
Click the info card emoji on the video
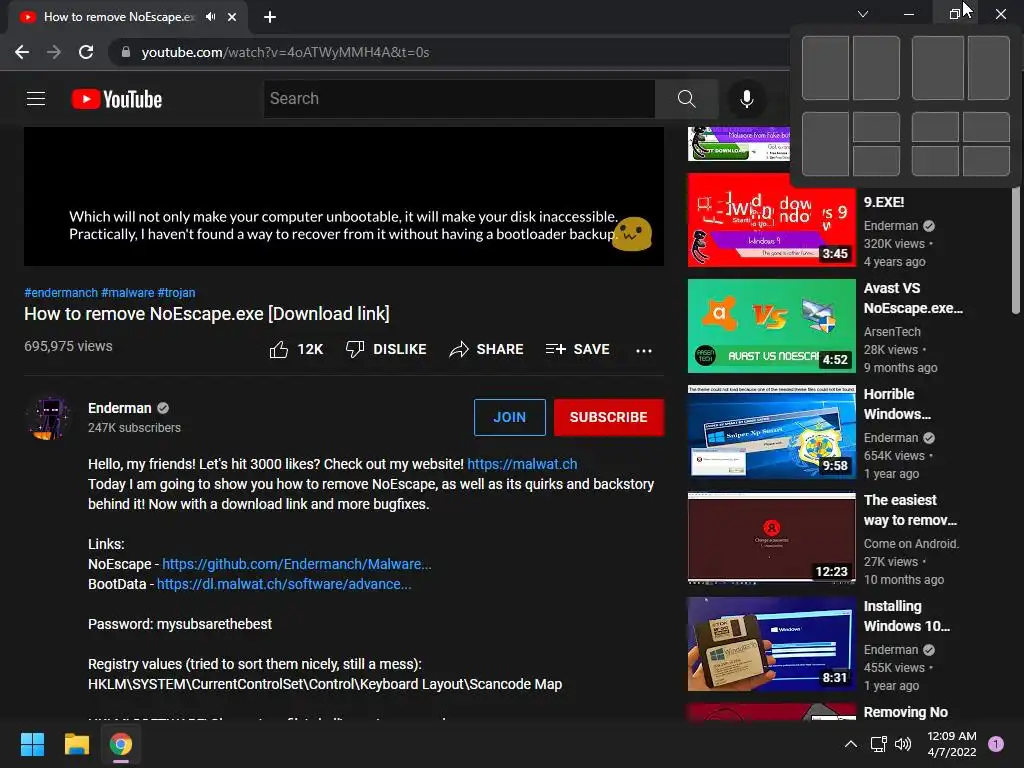[632, 233]
